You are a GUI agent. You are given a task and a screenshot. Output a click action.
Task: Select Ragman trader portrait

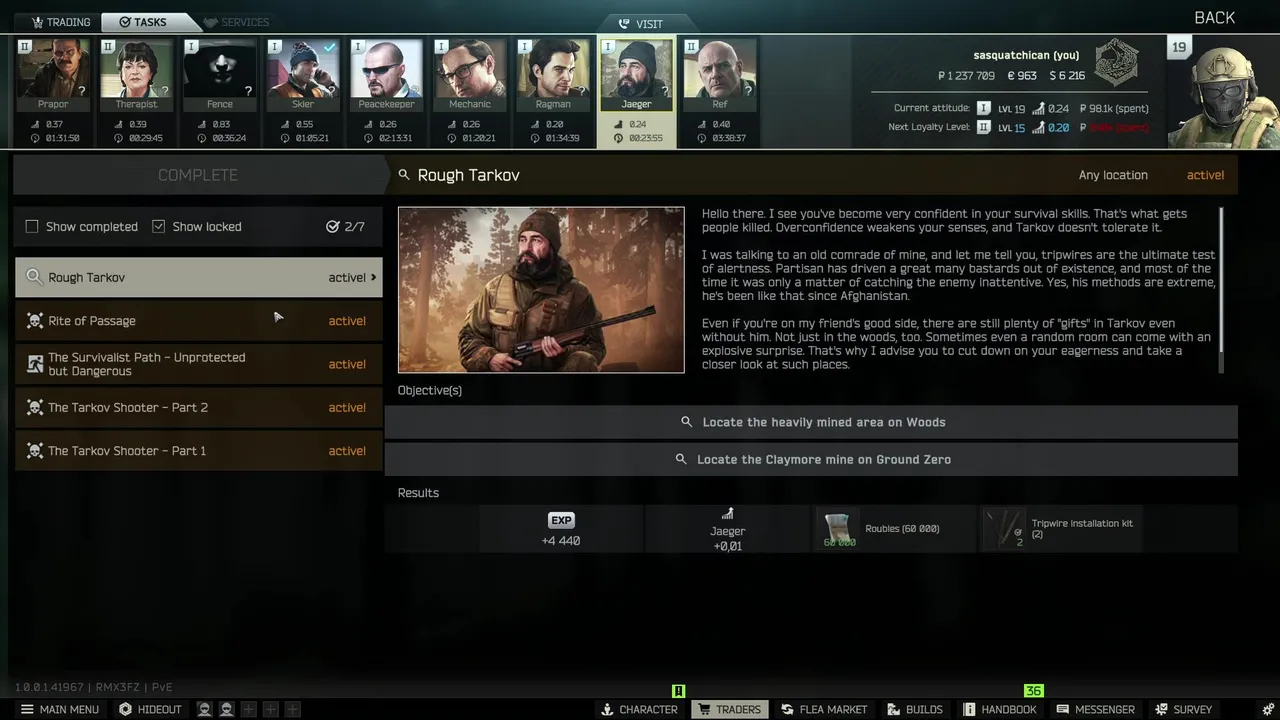(553, 75)
